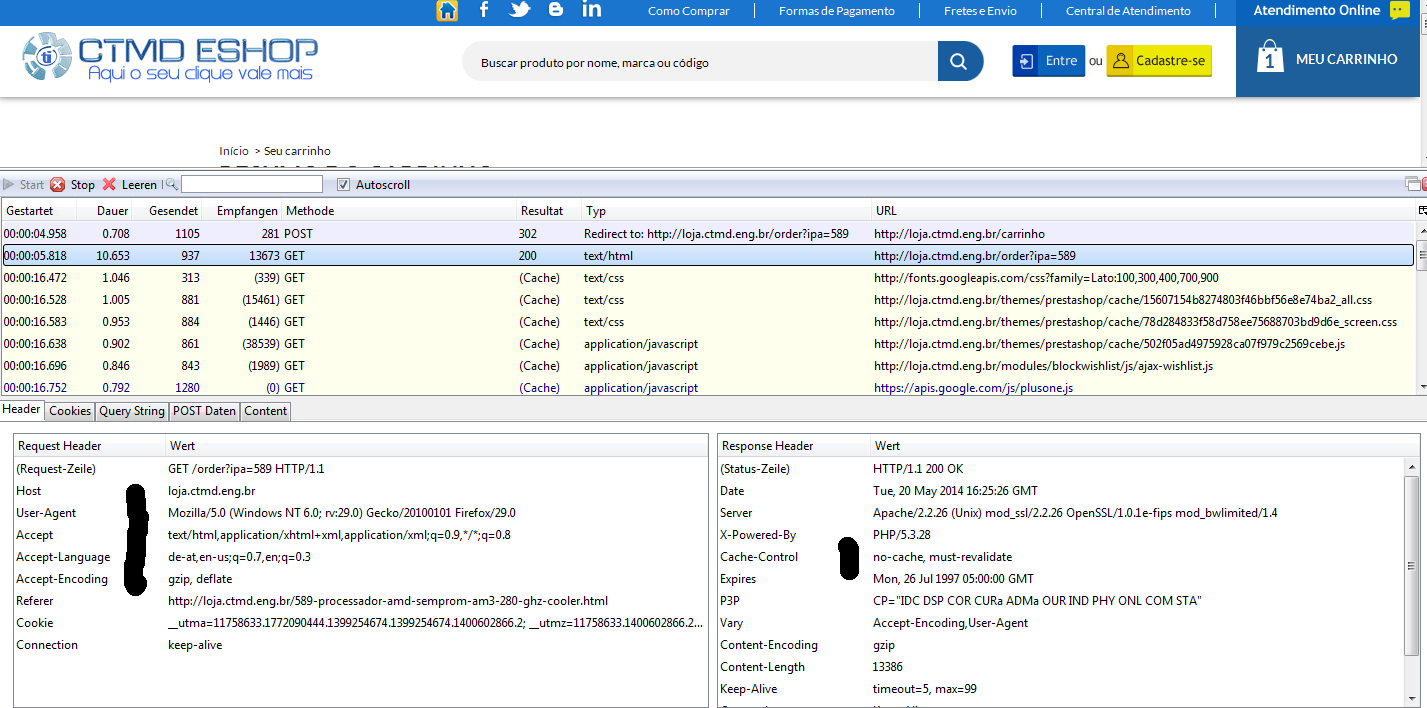Screen dimensions: 1427x708
Task: Clear the log with Leeren icon
Action: point(110,184)
